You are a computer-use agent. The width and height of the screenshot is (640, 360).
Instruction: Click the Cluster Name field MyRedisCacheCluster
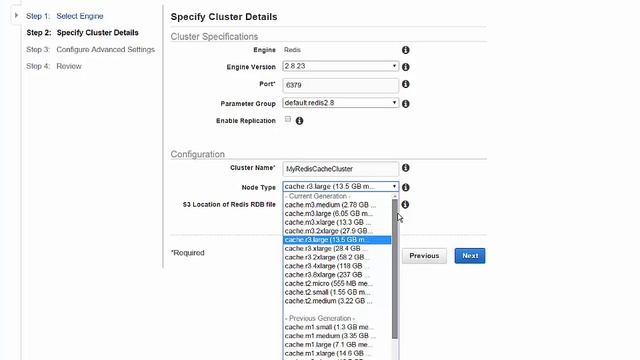pyautogui.click(x=340, y=169)
